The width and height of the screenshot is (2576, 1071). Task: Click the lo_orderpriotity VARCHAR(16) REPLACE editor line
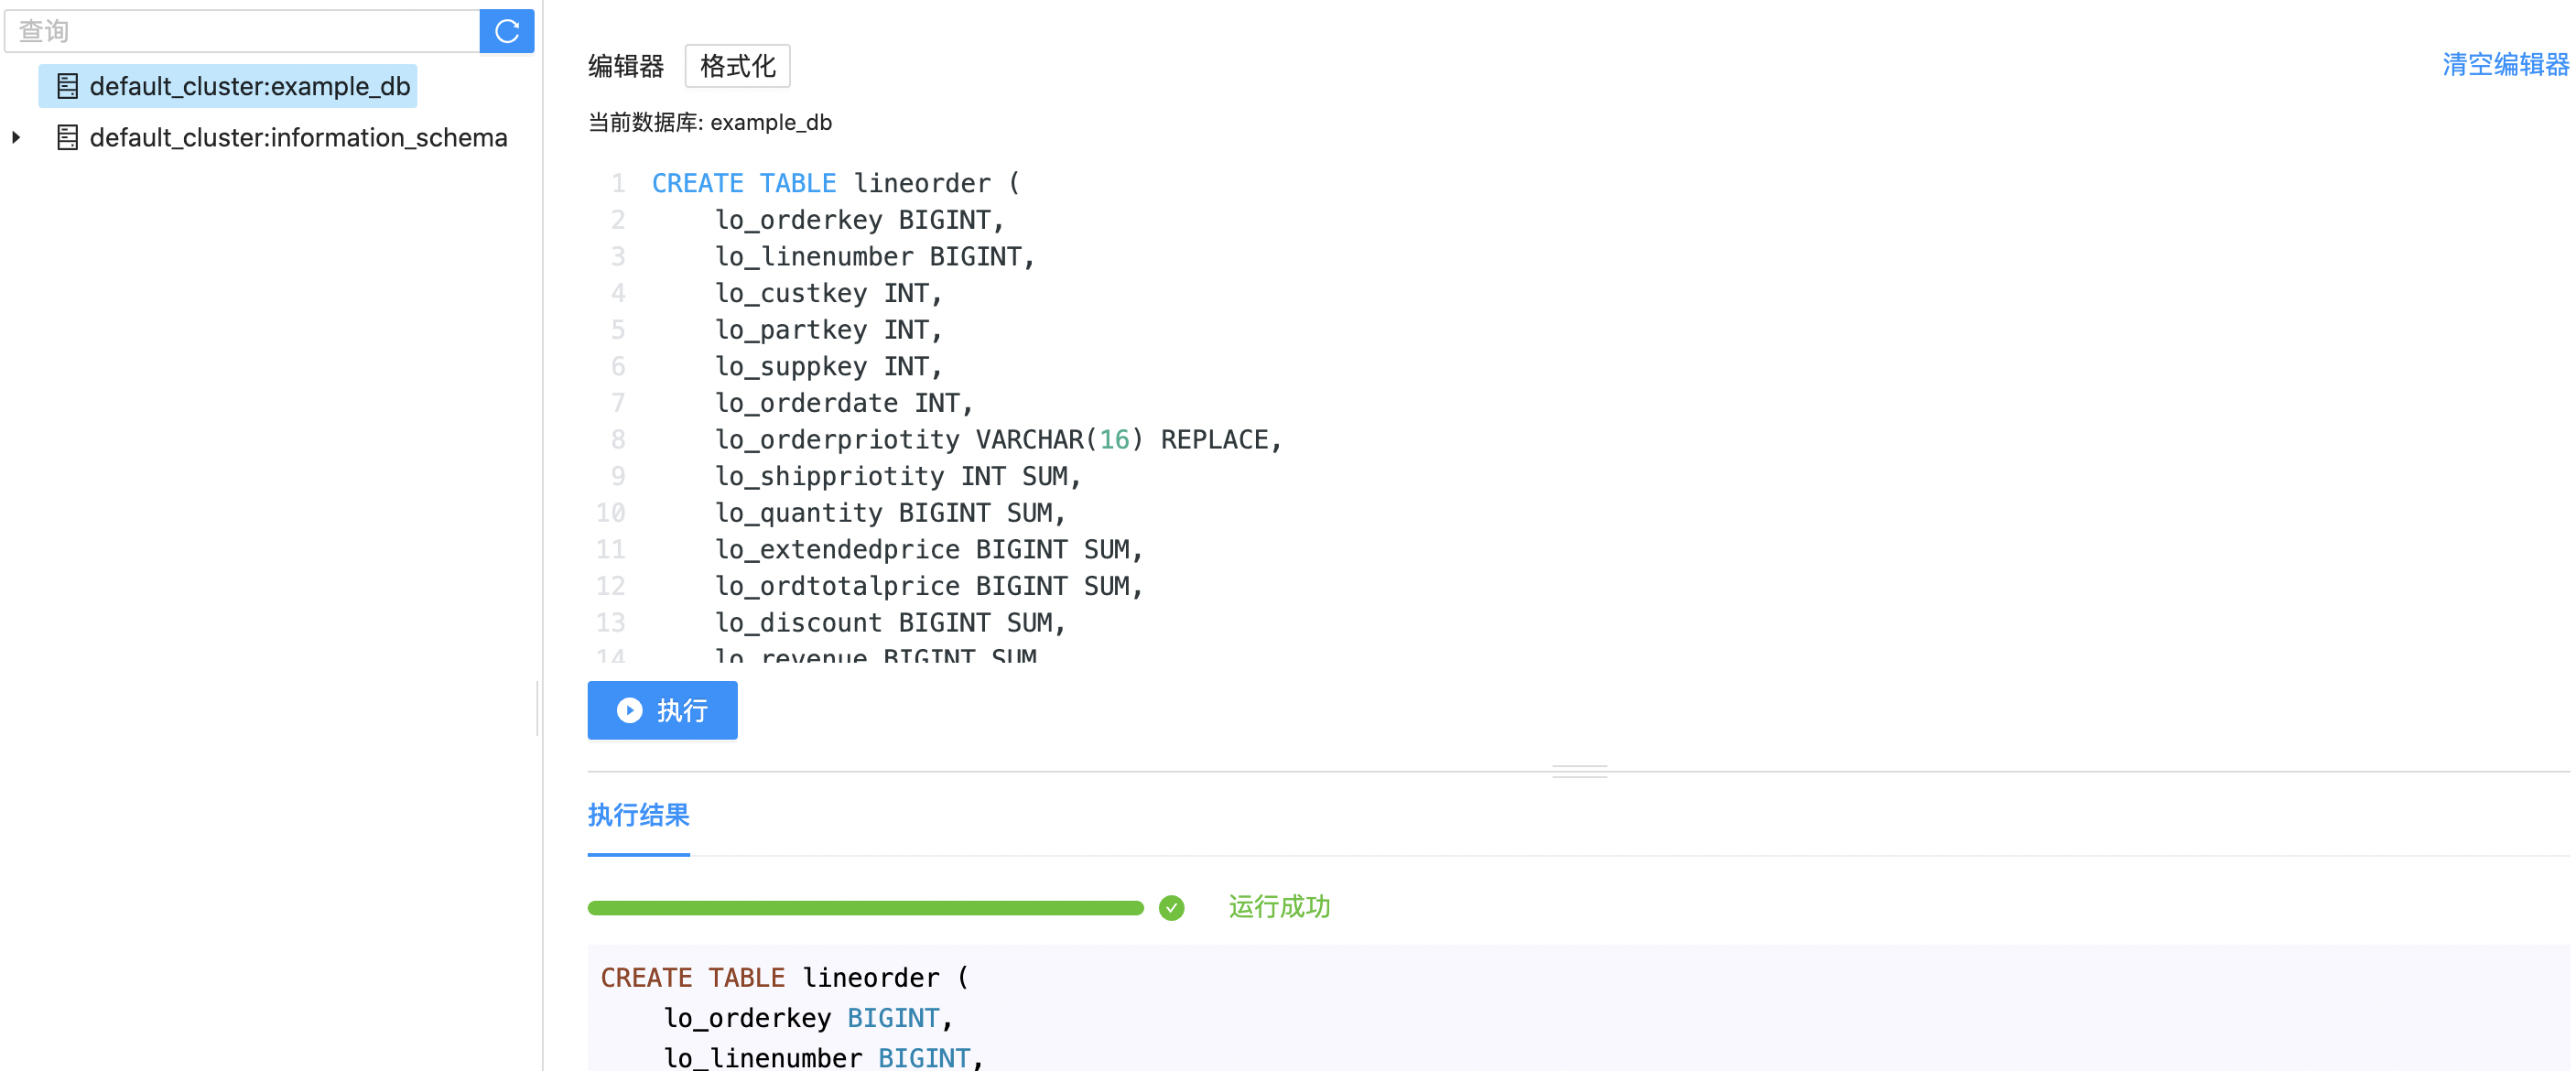(997, 439)
